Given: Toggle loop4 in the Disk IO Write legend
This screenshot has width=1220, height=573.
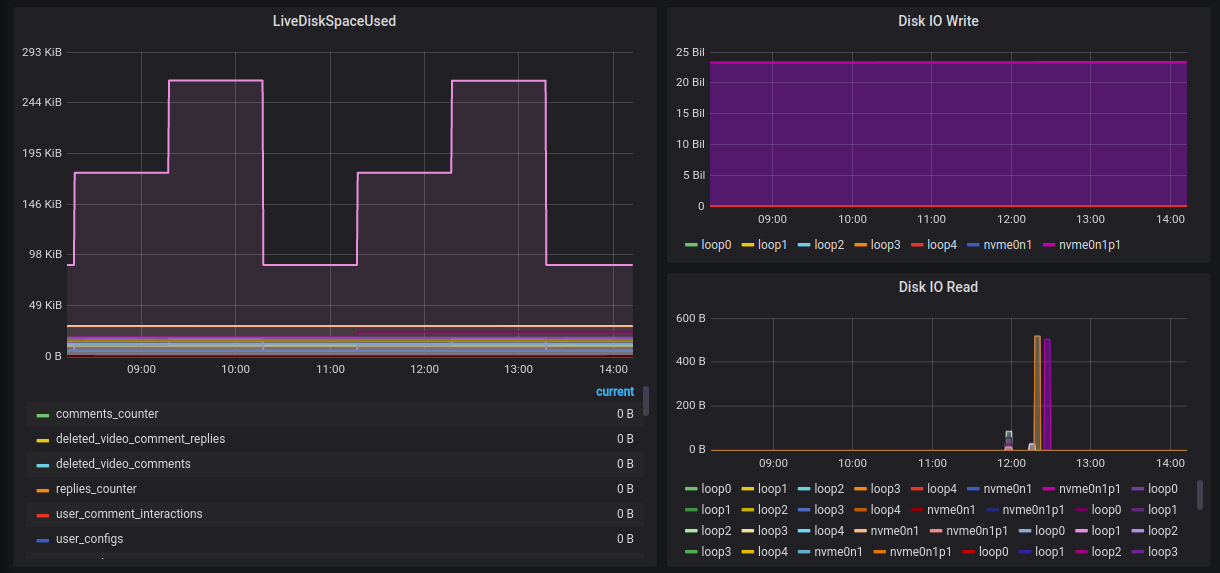Looking at the screenshot, I should pyautogui.click(x=942, y=244).
